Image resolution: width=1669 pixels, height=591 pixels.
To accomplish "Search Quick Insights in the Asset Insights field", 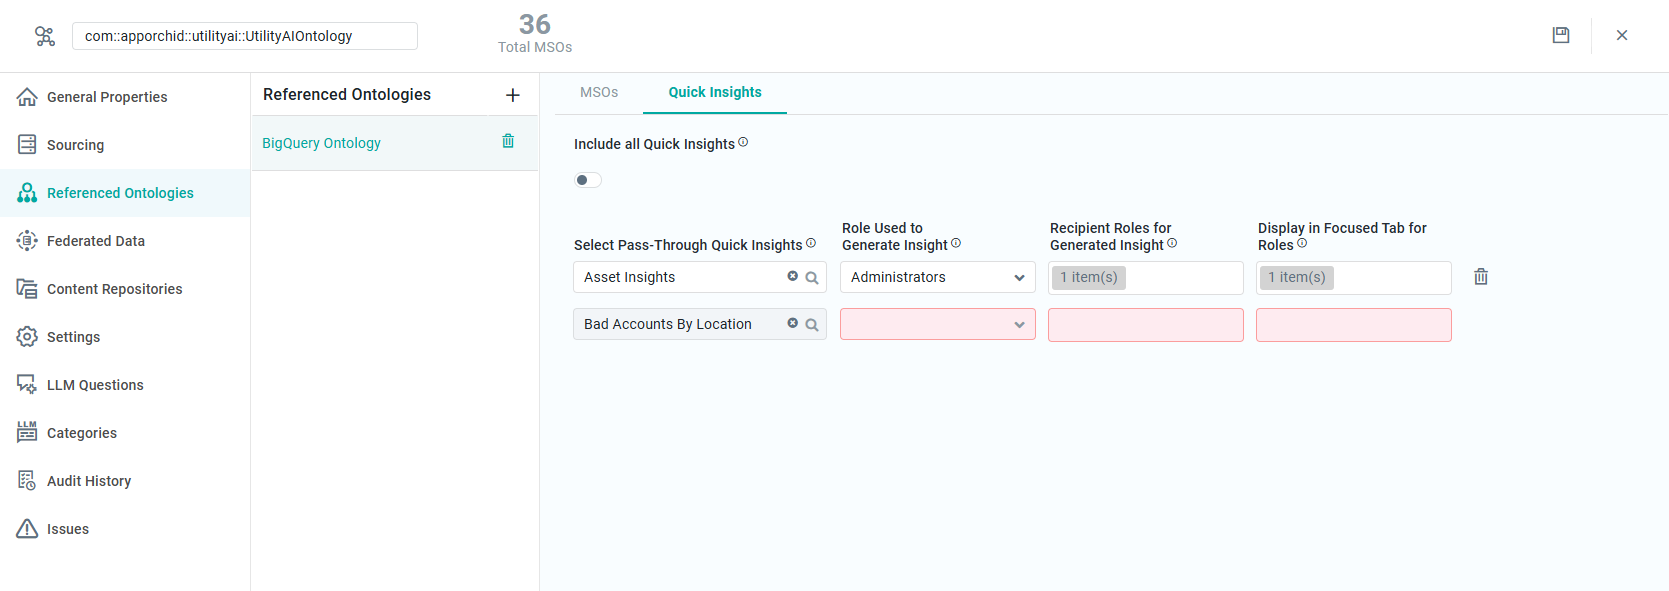I will click(812, 278).
